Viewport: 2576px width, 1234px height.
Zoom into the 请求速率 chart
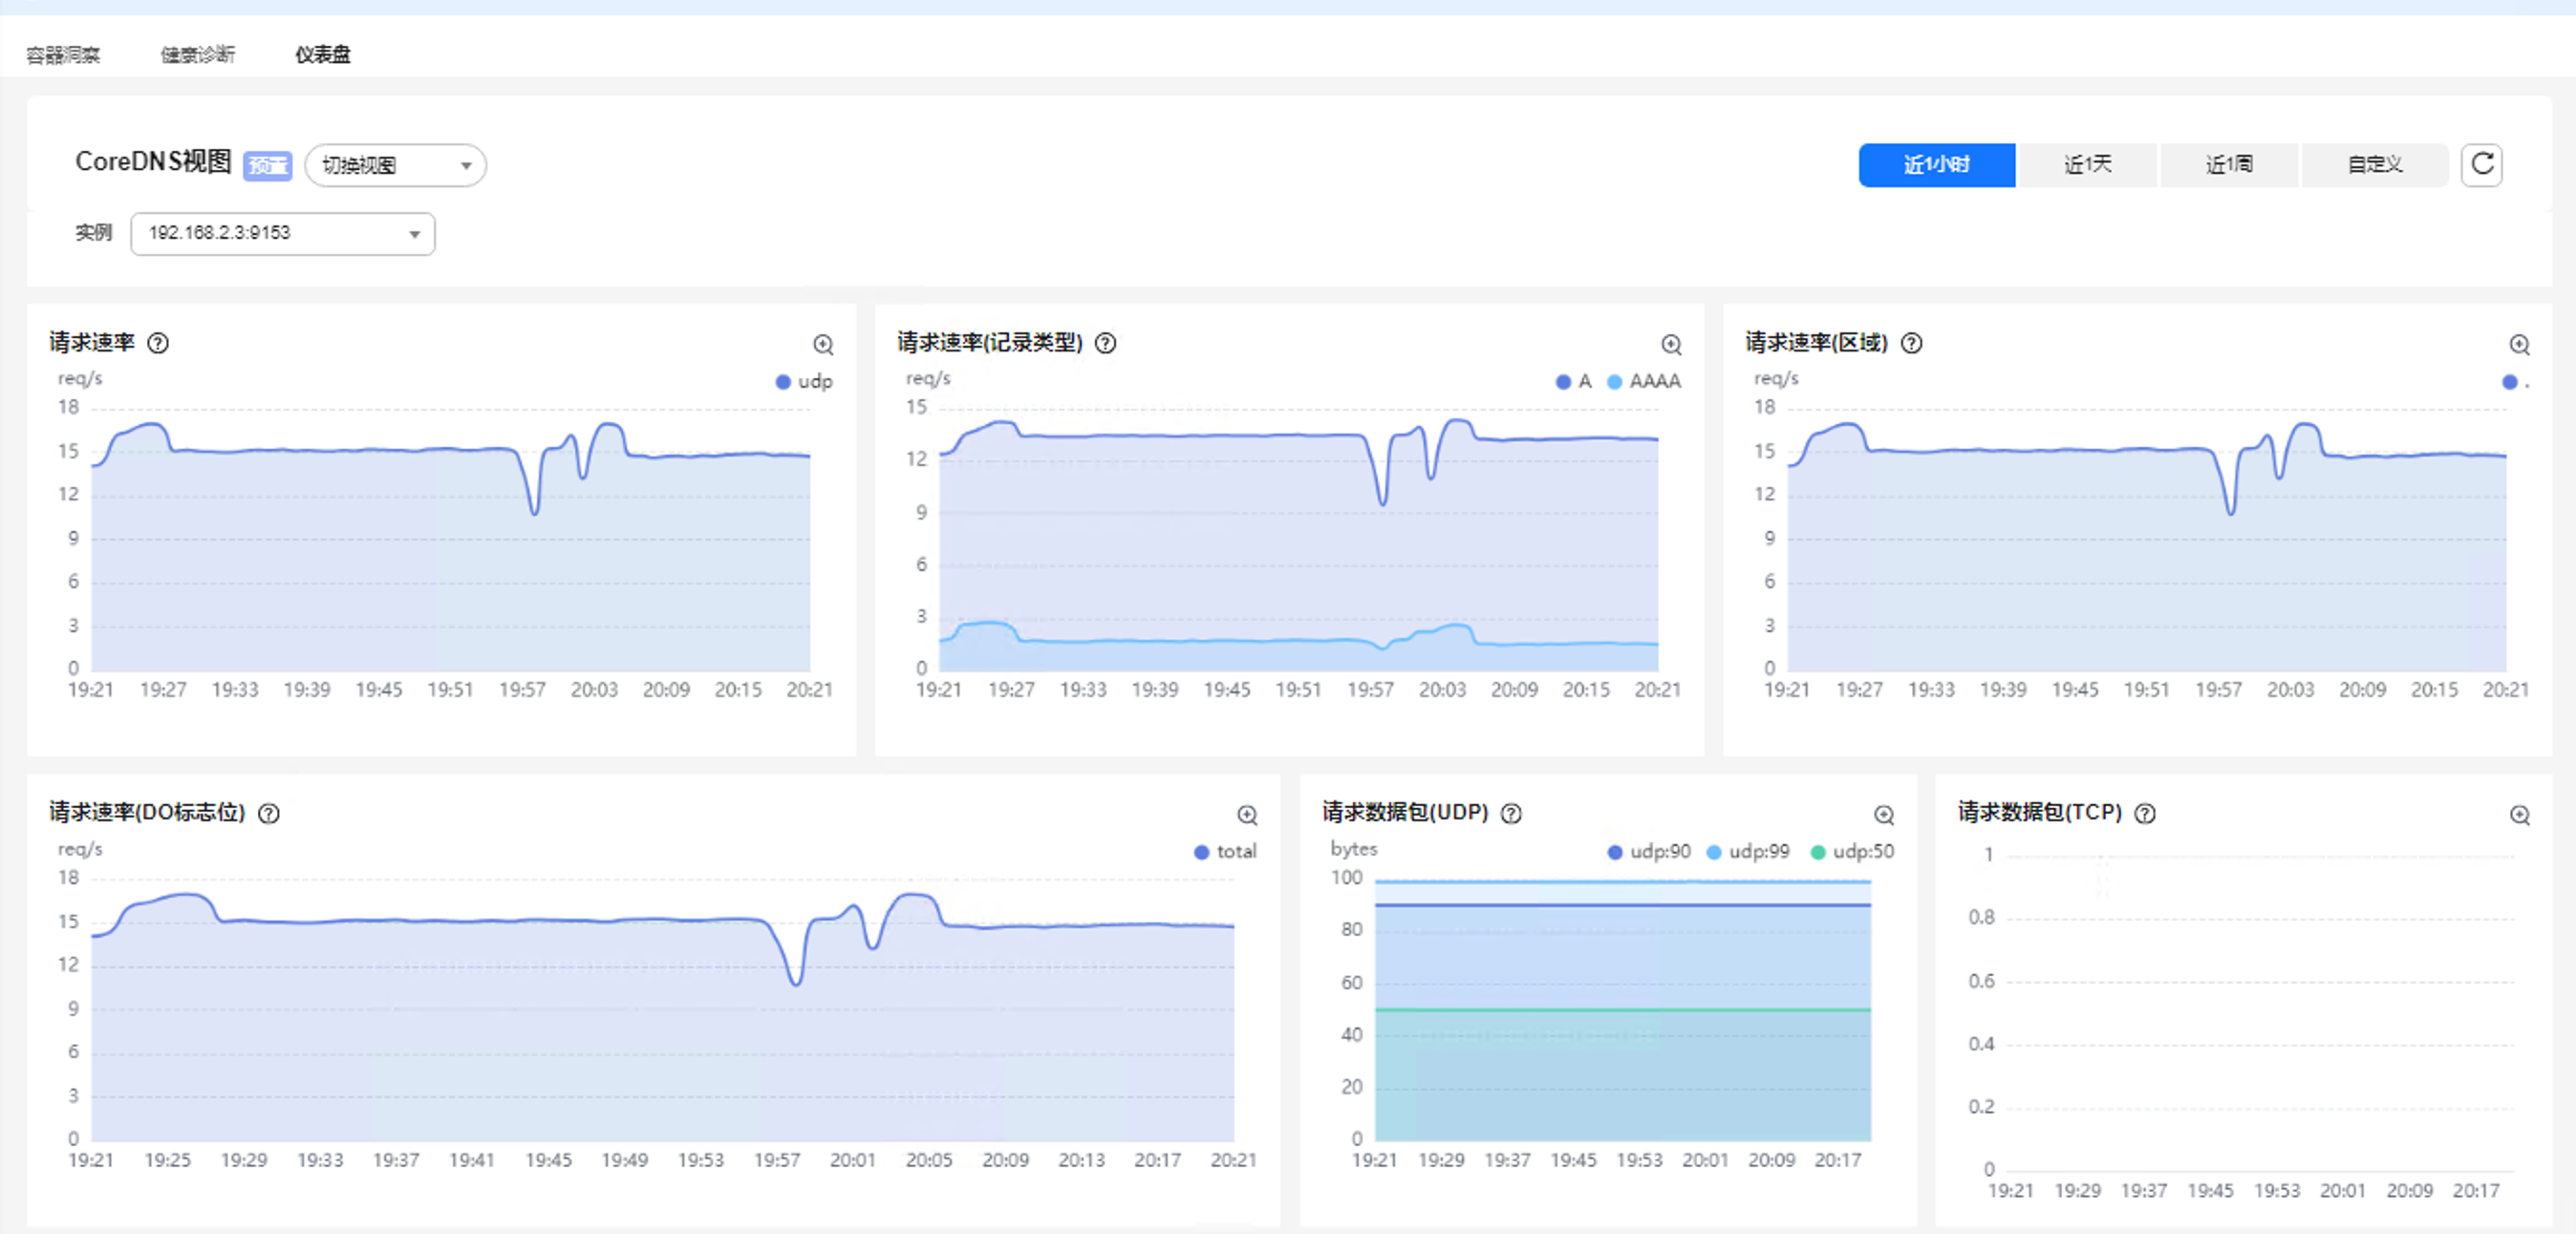tap(822, 344)
